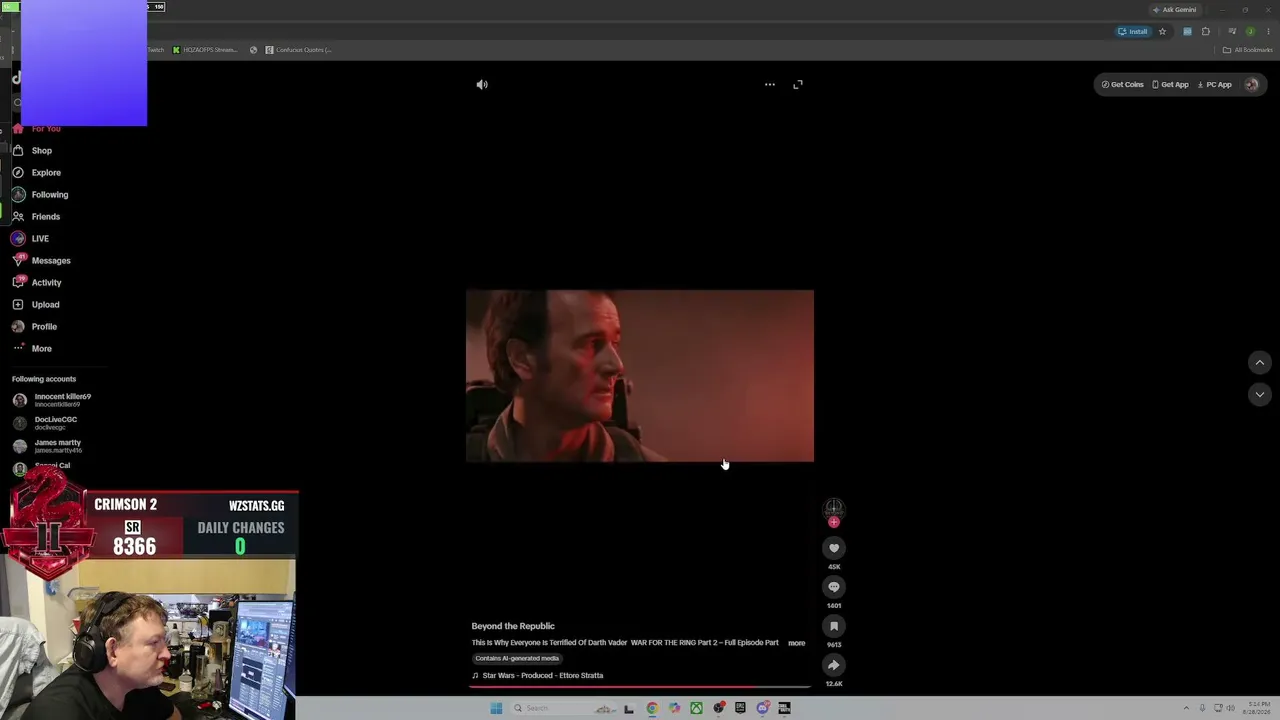This screenshot has height=720, width=1280.
Task: Open the comments on this video
Action: coord(834,587)
